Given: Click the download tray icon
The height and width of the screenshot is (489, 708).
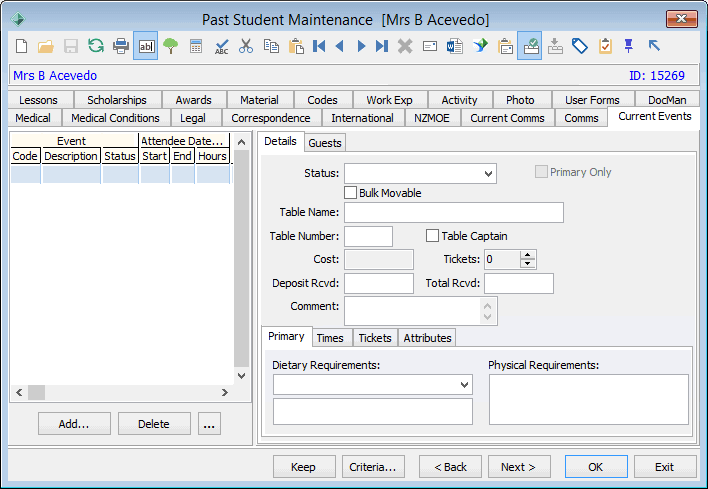Looking at the screenshot, I should tap(555, 46).
